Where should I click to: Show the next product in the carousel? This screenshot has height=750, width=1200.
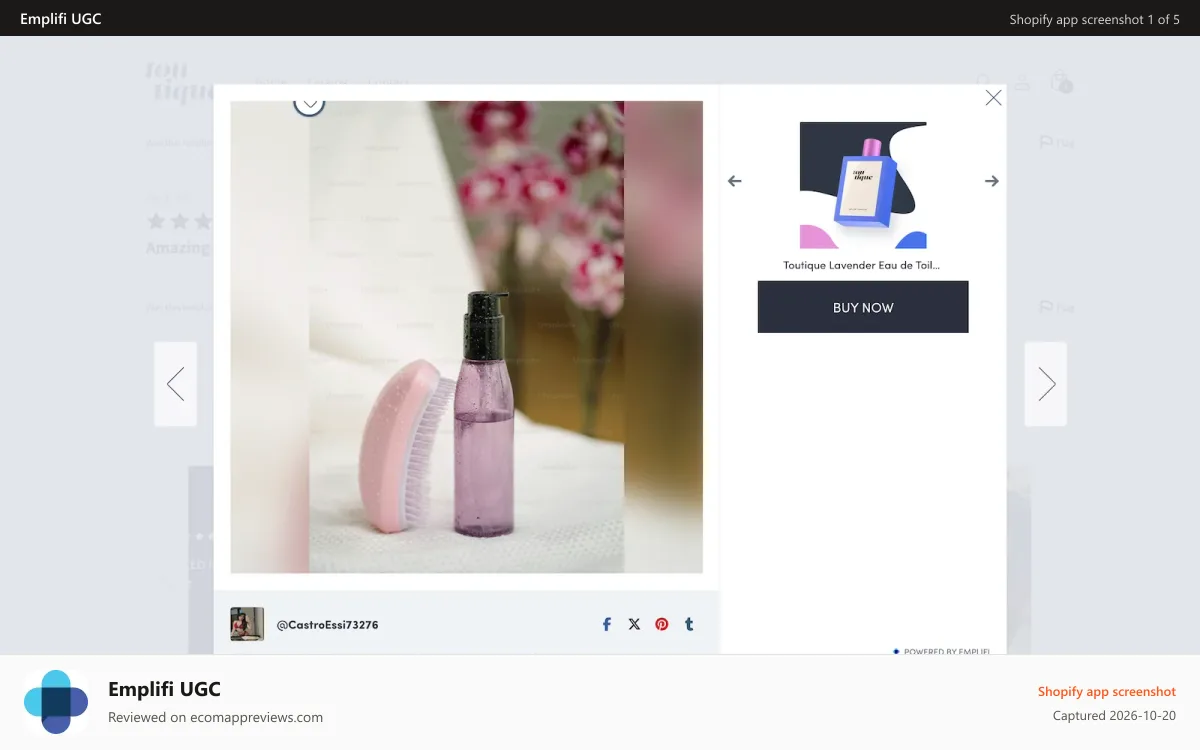[991, 181]
